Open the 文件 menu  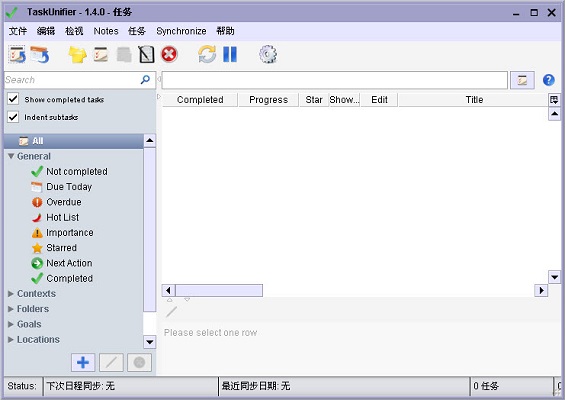18,31
